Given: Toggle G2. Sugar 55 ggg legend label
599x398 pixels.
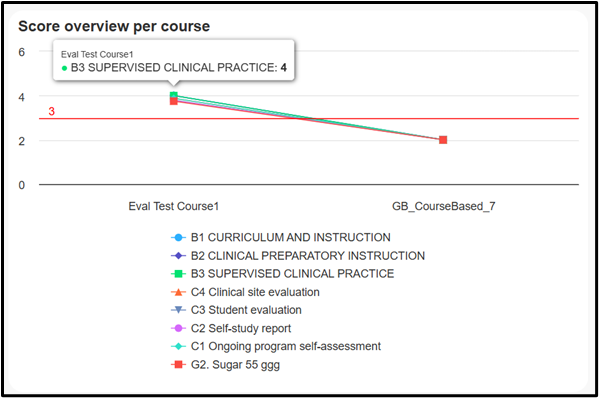Looking at the screenshot, I should tap(235, 365).
